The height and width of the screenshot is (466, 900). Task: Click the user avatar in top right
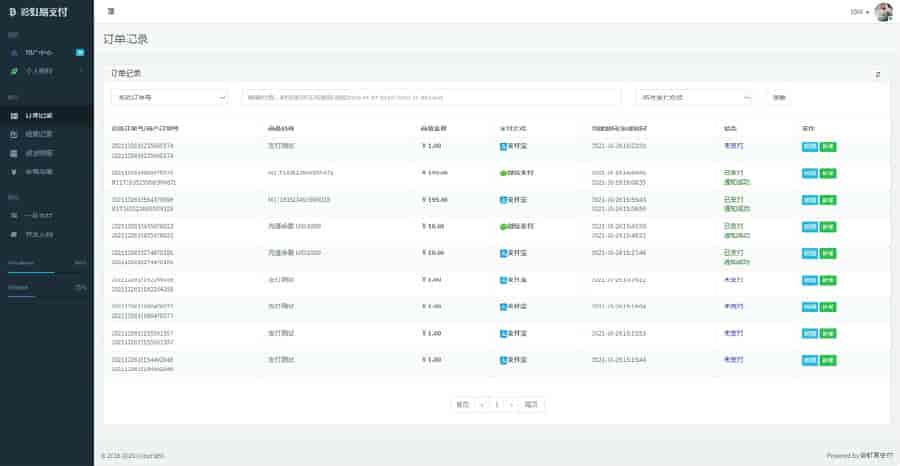tap(883, 12)
